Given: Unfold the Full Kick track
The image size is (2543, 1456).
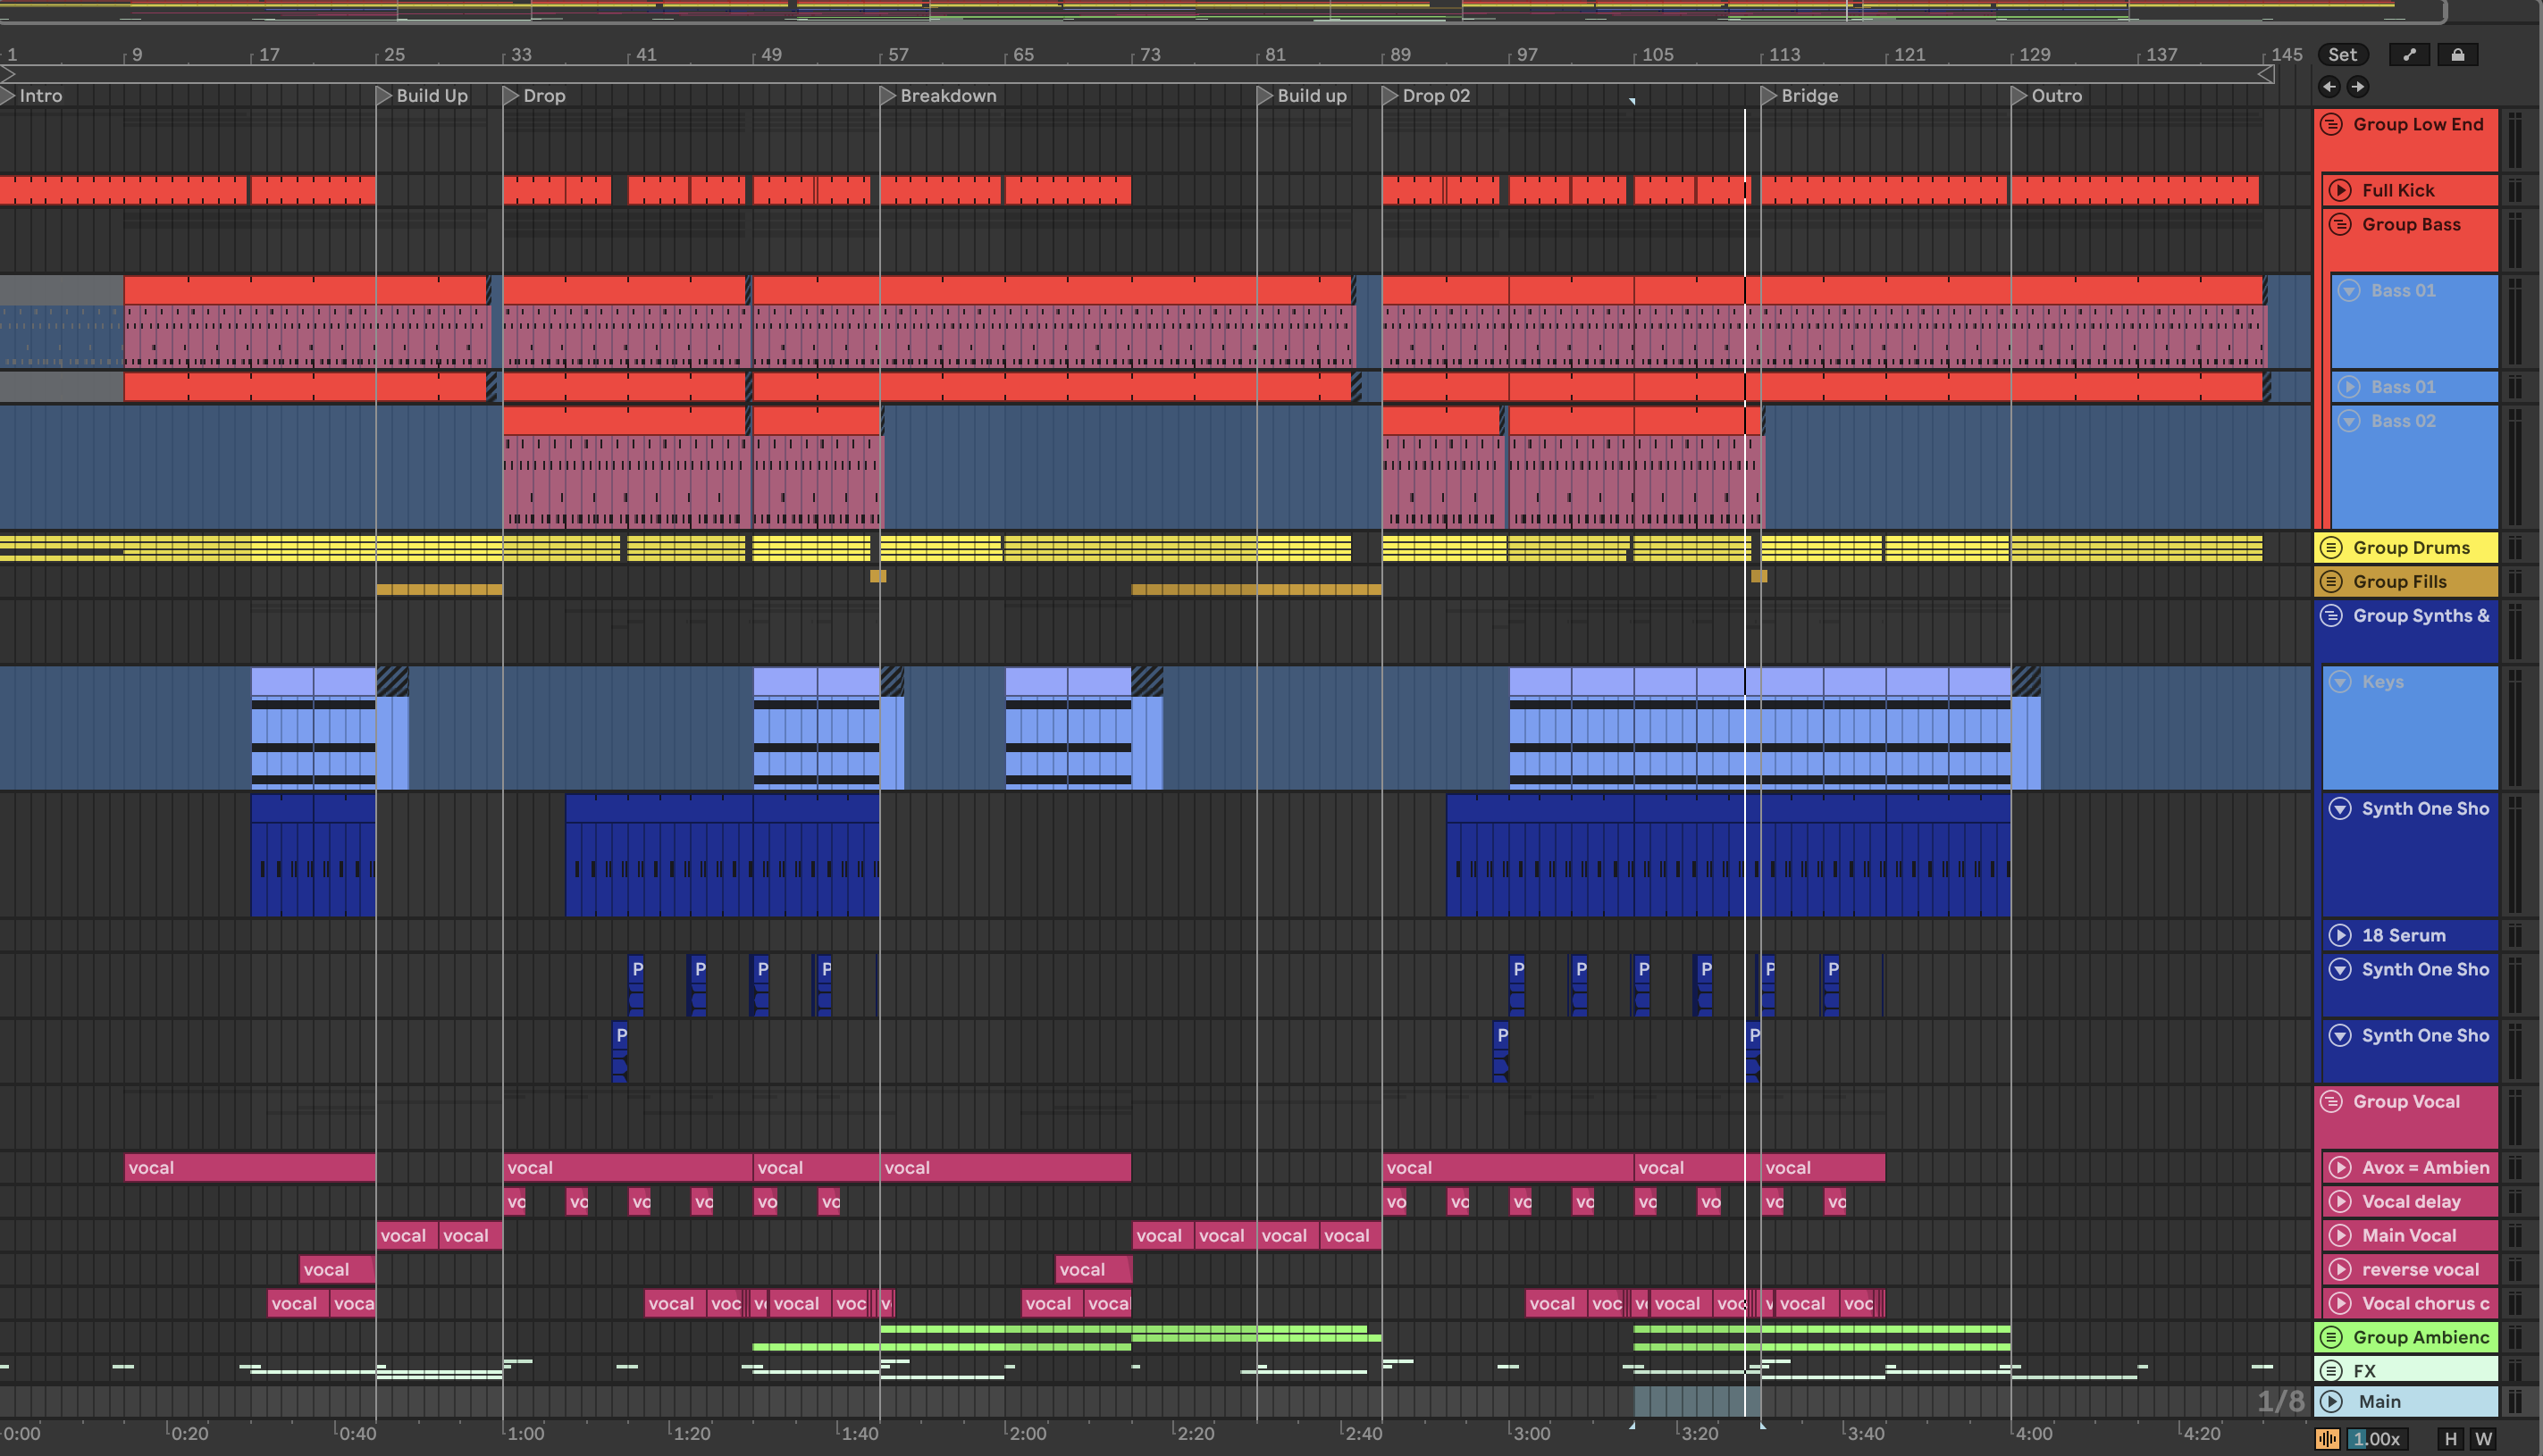Looking at the screenshot, I should tap(2340, 191).
